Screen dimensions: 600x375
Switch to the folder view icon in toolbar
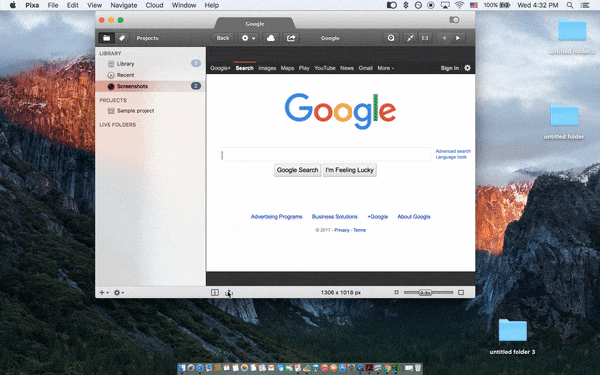coord(106,38)
